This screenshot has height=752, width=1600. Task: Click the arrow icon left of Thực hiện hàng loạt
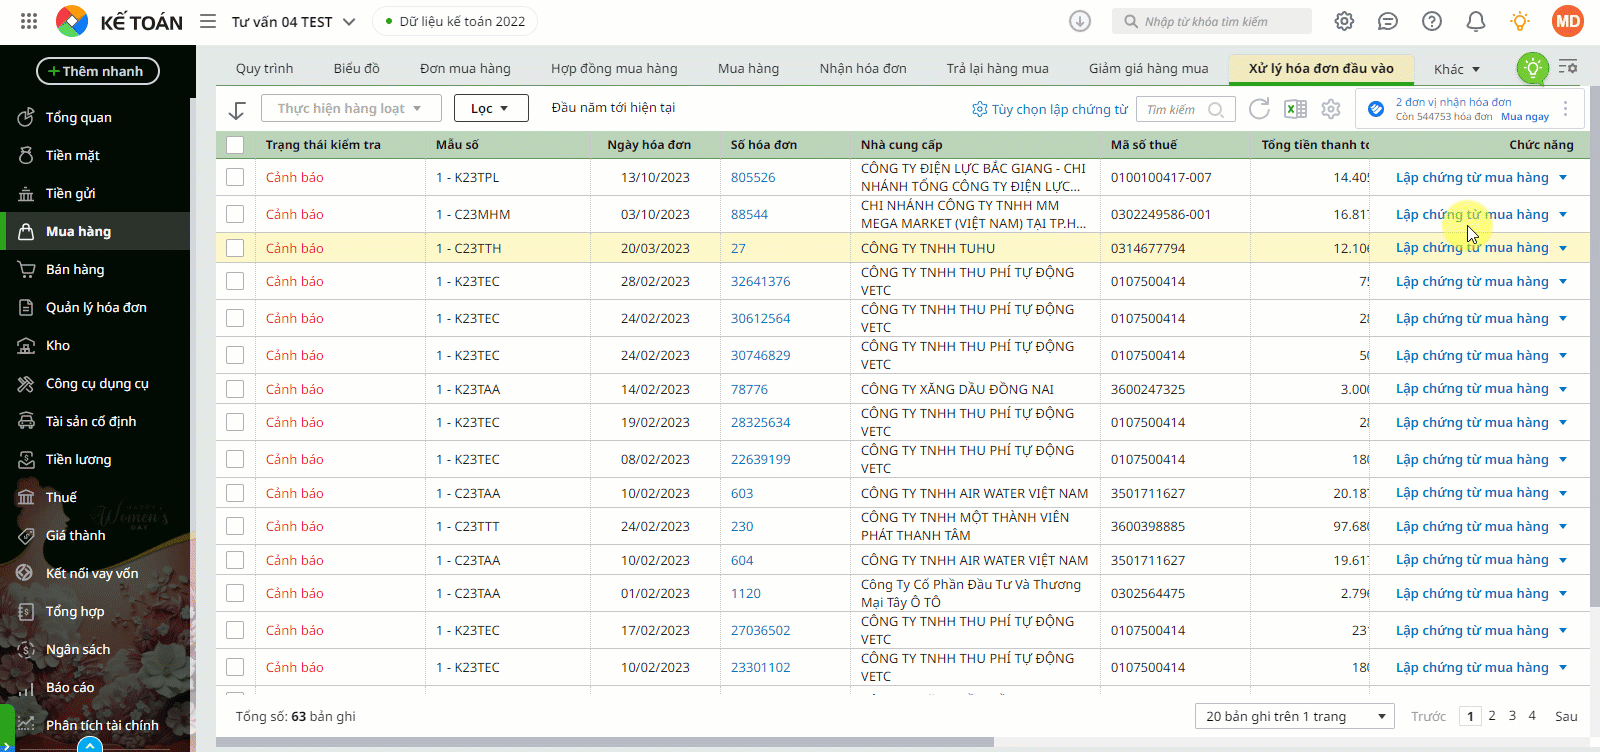pos(237,109)
